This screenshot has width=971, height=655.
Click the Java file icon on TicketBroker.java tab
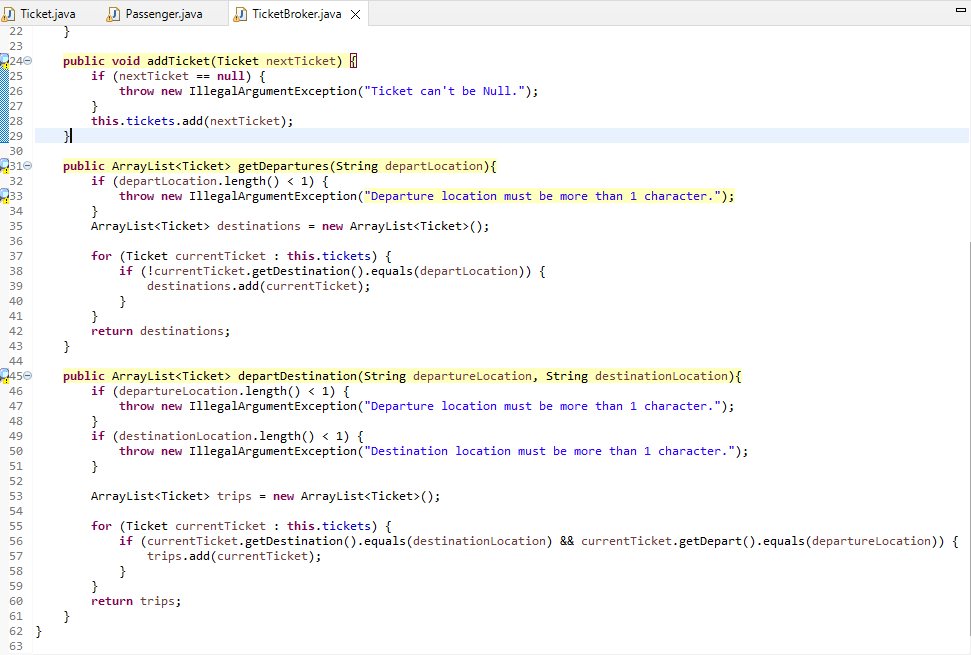(239, 14)
